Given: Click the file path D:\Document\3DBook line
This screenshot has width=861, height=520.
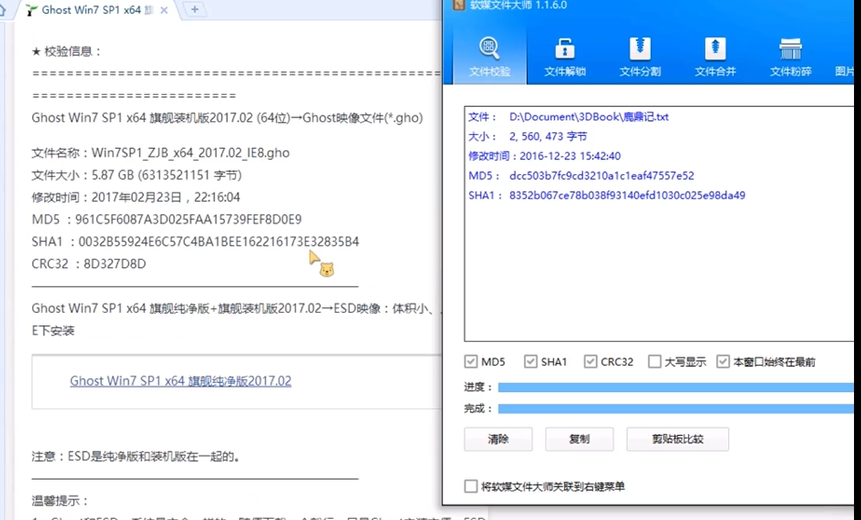Looking at the screenshot, I should 569,117.
